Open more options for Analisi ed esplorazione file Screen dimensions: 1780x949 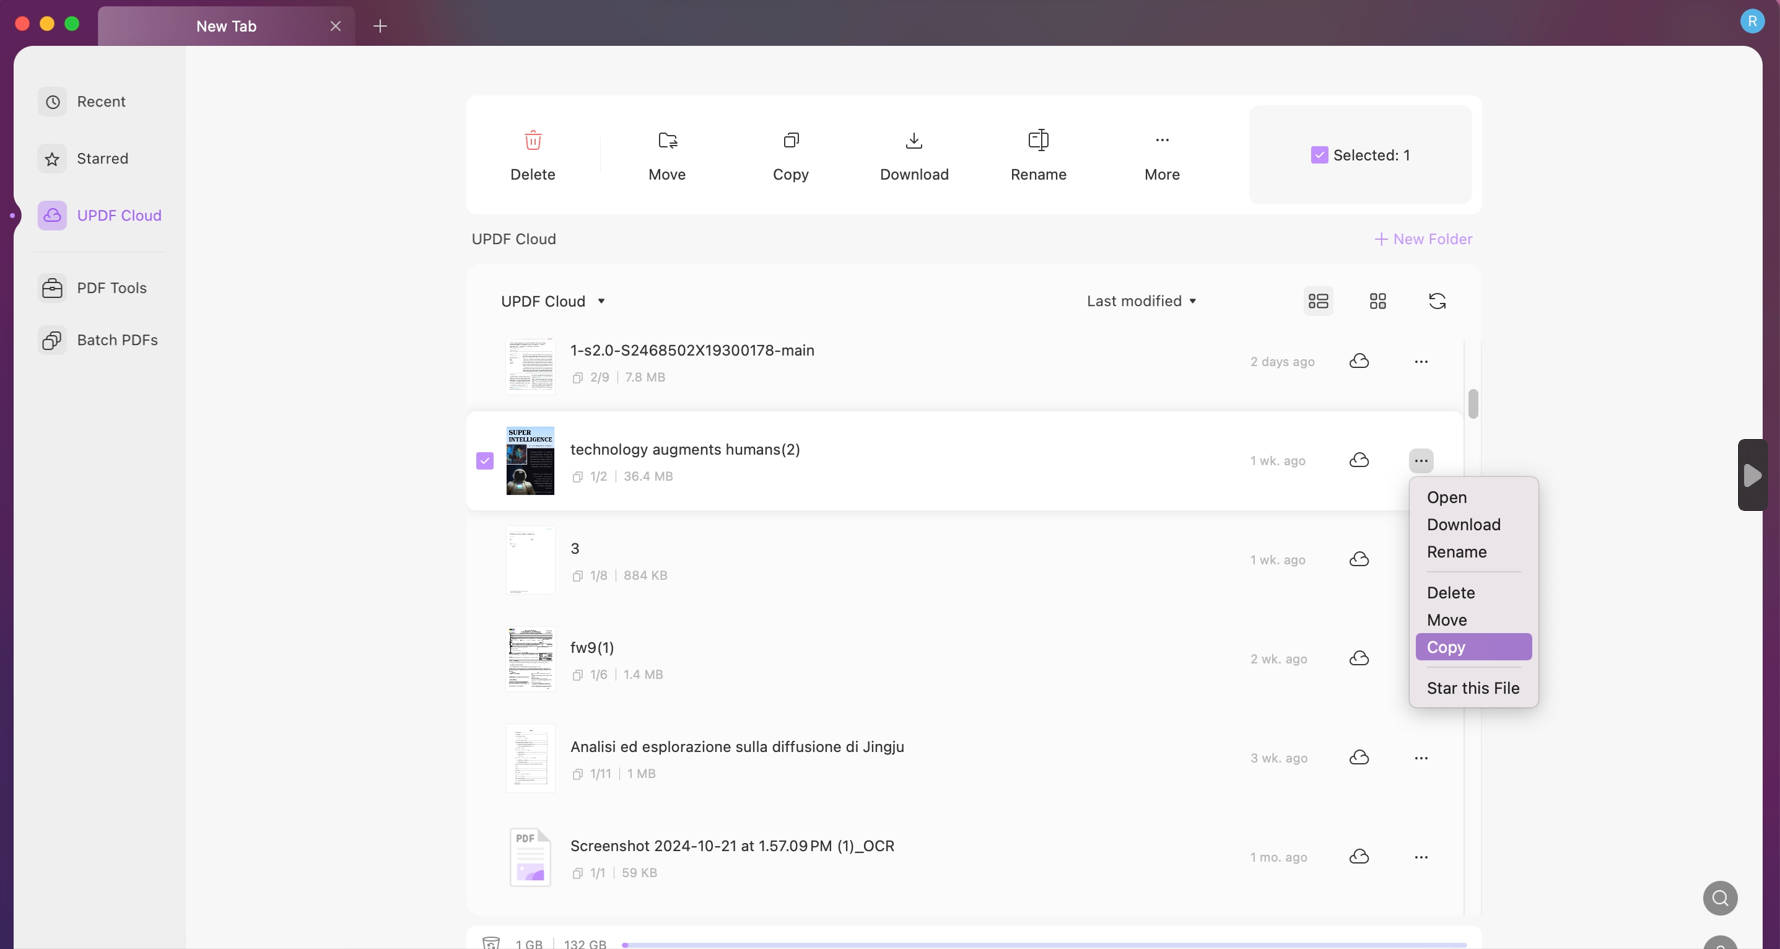coord(1421,757)
